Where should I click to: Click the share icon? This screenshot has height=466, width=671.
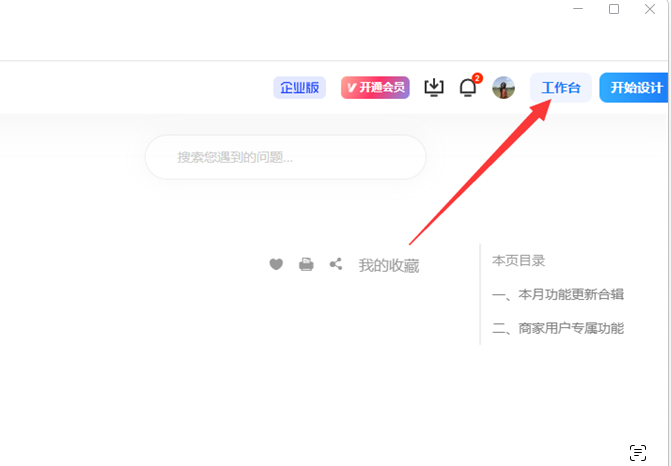[336, 264]
